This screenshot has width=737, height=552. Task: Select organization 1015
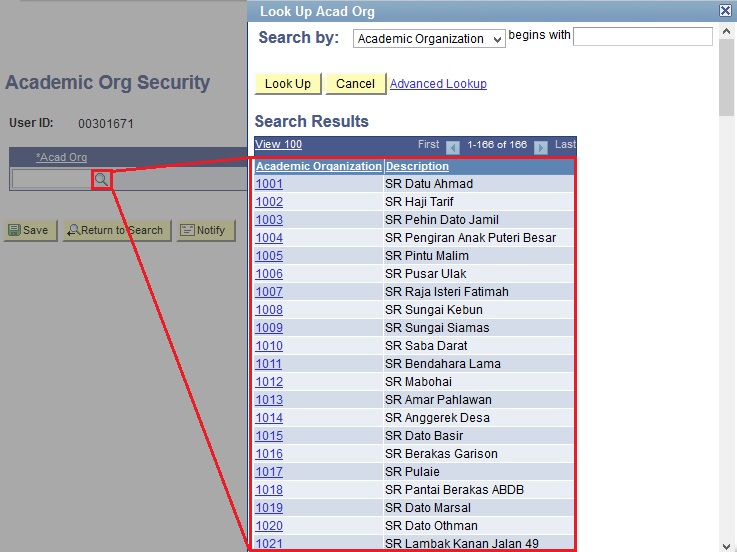click(x=269, y=436)
